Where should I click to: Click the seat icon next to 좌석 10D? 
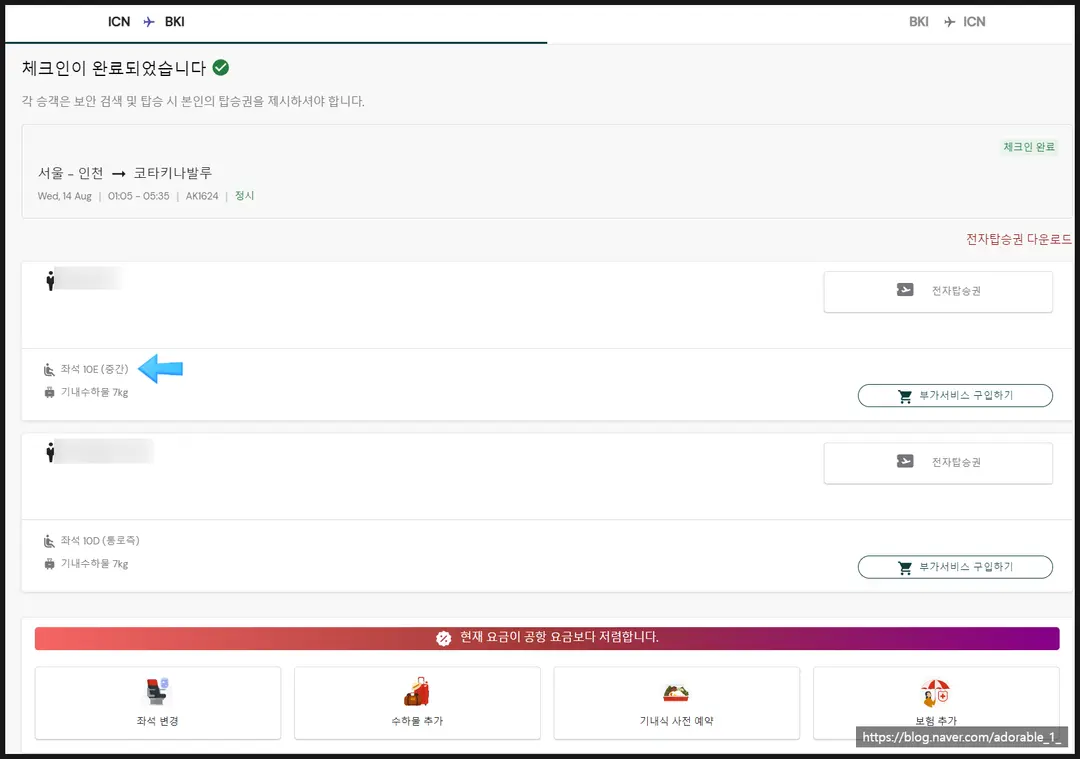(49, 541)
